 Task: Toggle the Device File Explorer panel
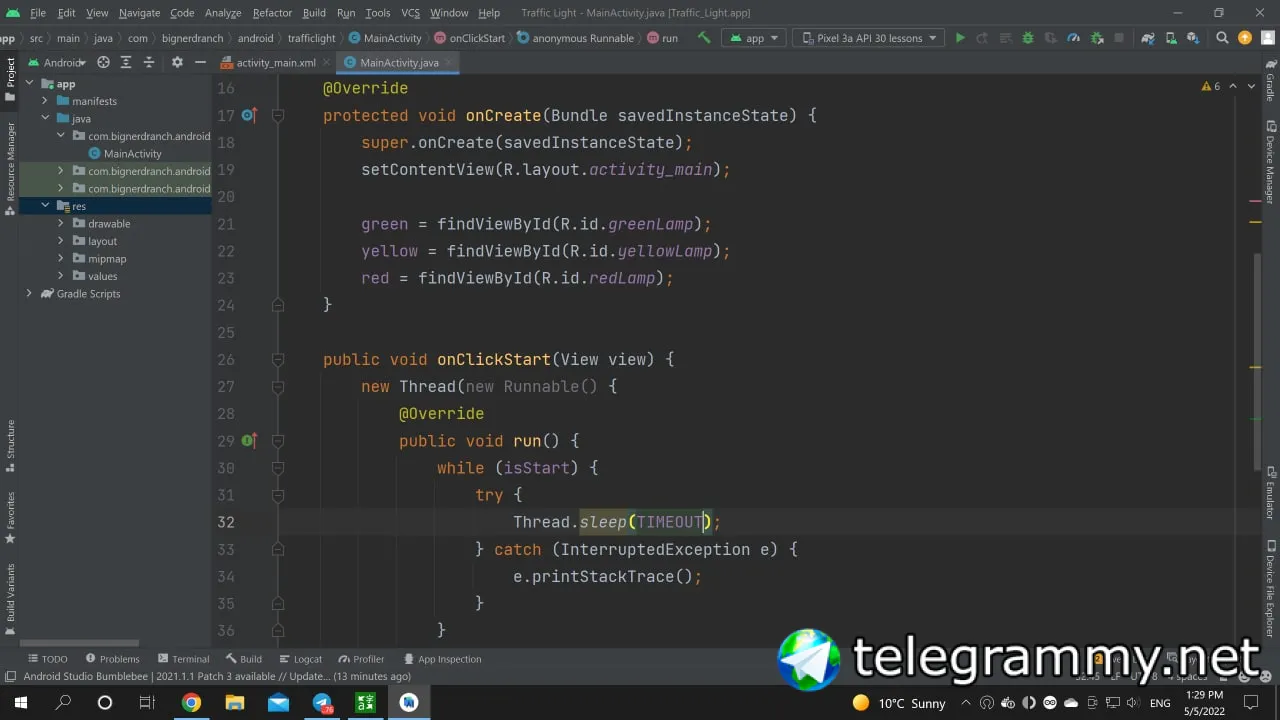point(1270,587)
